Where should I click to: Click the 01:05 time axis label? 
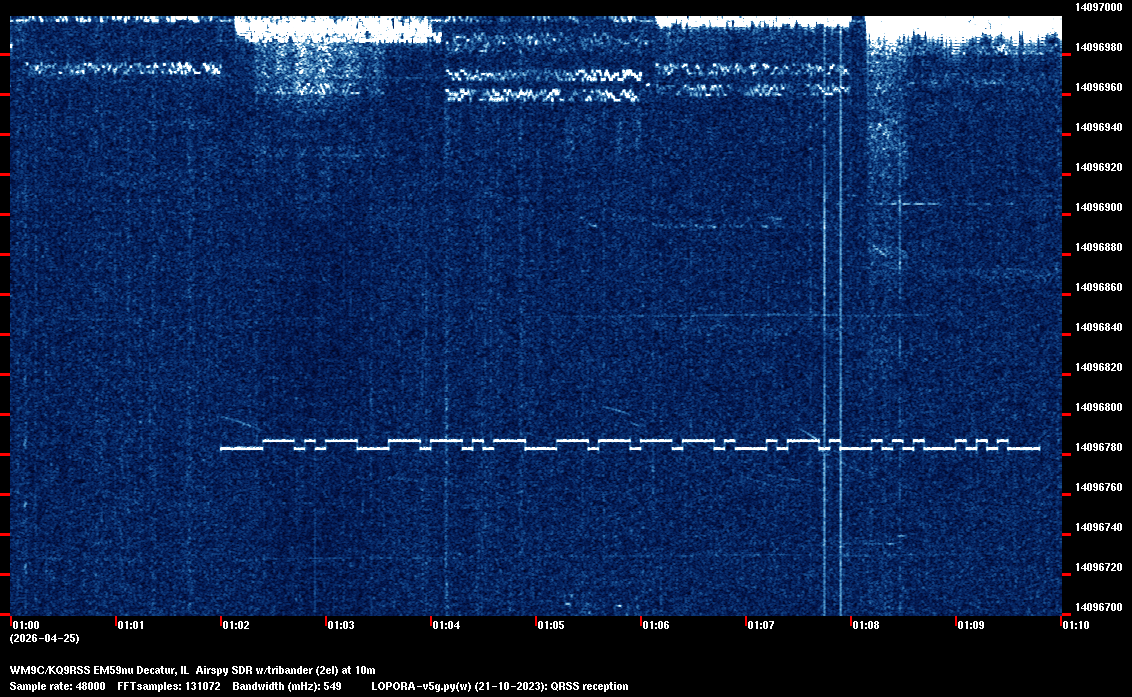(551, 625)
